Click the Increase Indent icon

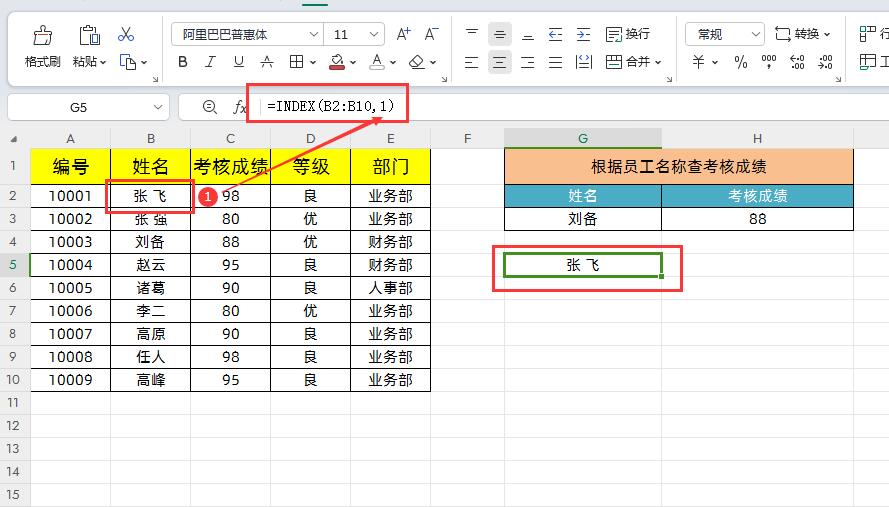point(583,35)
